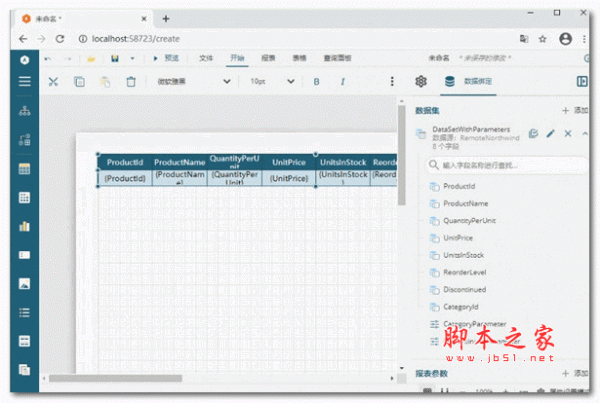Collapse the DataSetWithParameters field list

[585, 134]
